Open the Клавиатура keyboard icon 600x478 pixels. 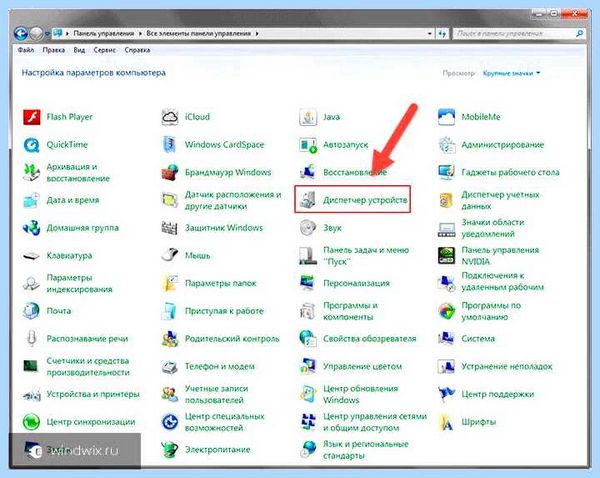[x=32, y=255]
